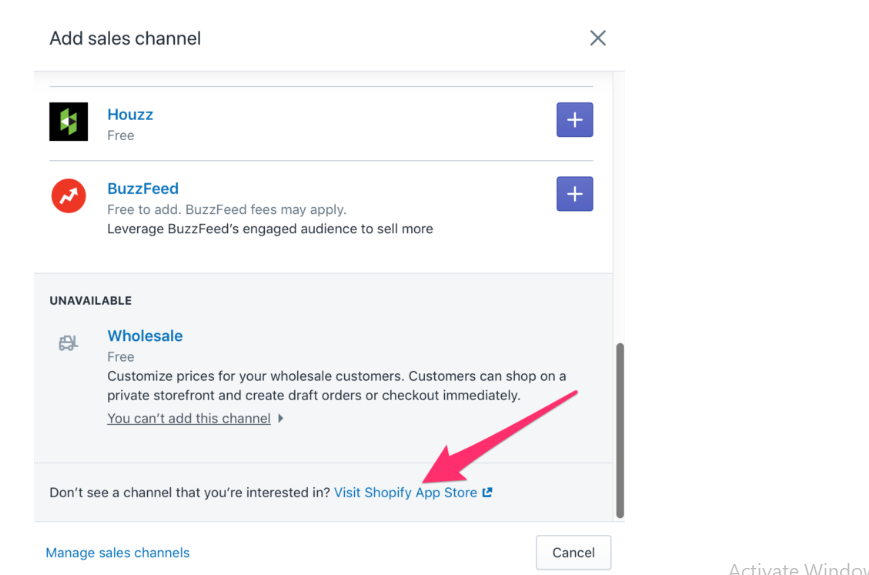Click external-link icon beside Shopify App Store
The image size is (869, 575).
tap(488, 493)
